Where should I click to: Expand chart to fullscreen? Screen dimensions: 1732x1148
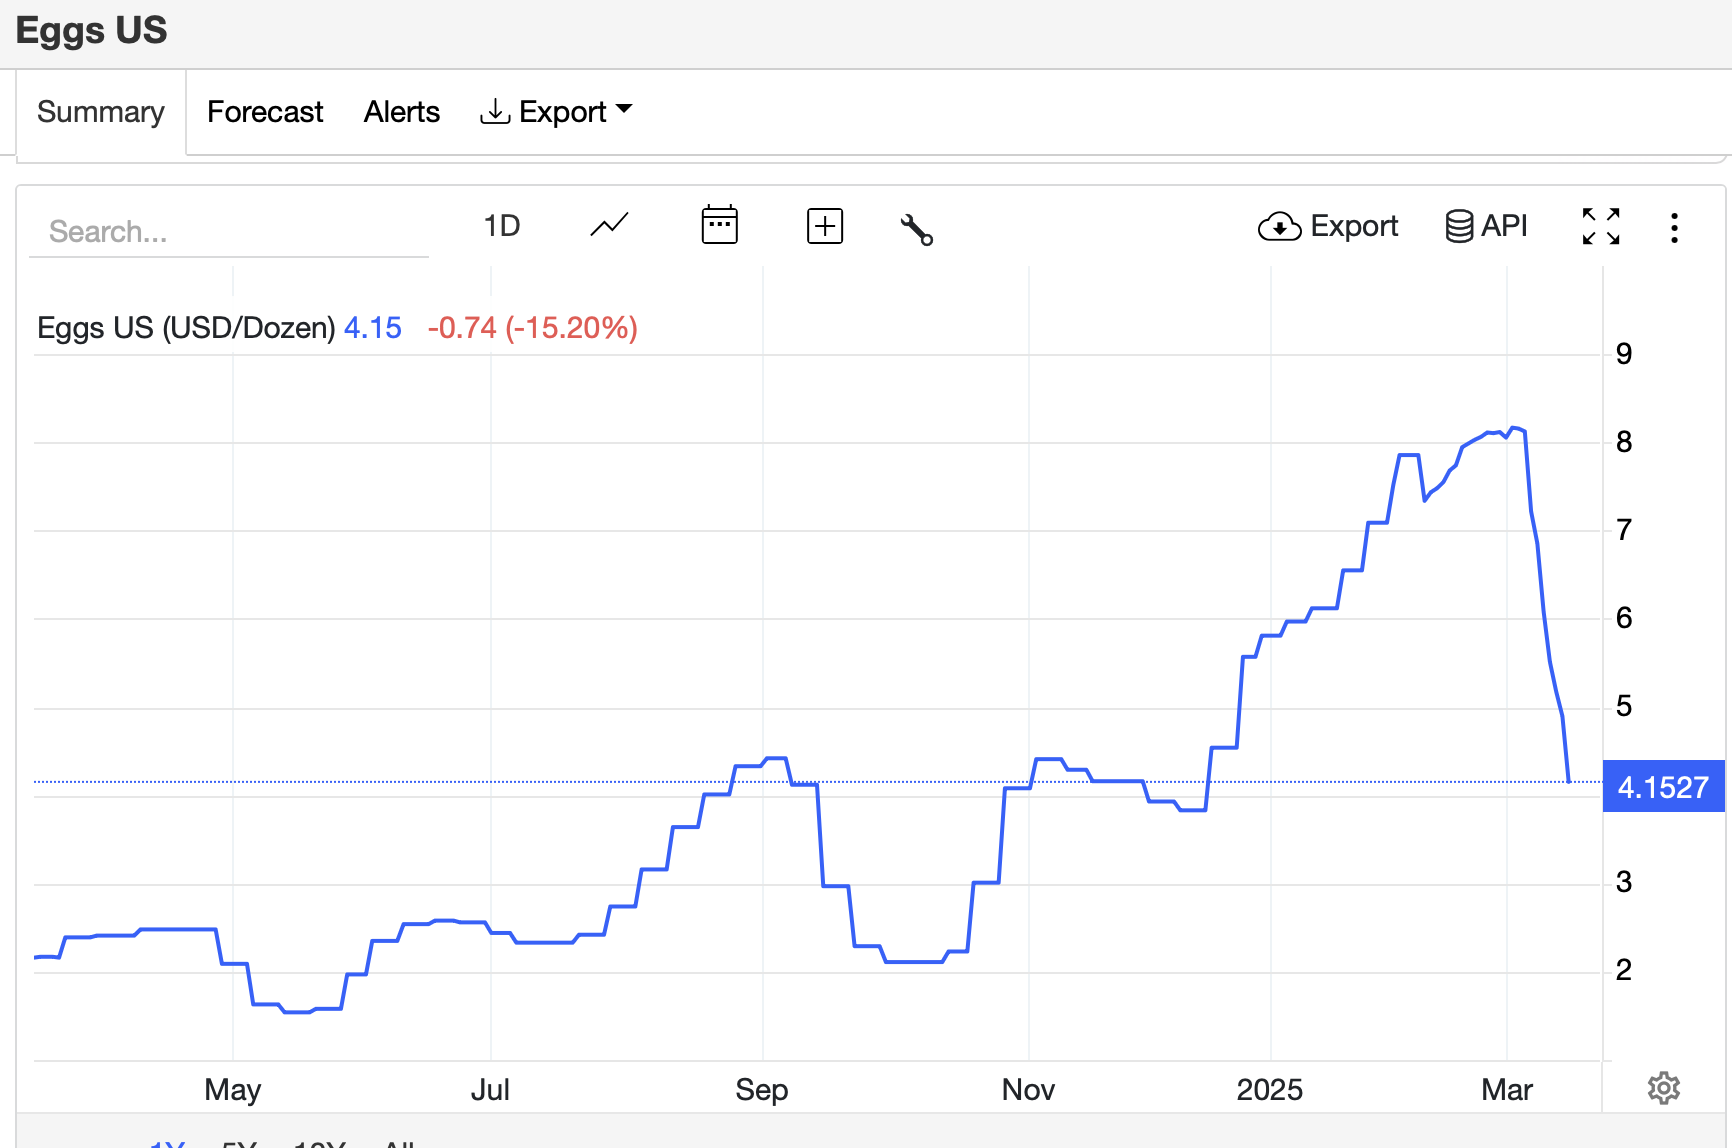pos(1600,227)
